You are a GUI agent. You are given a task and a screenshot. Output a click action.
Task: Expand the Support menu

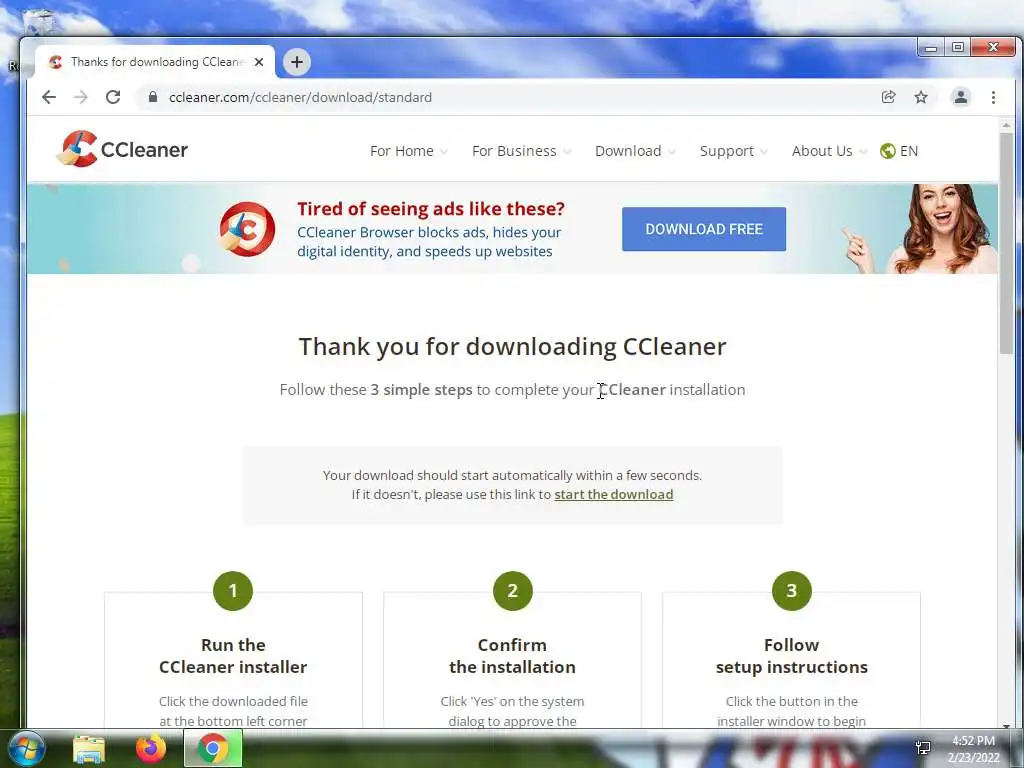(733, 151)
